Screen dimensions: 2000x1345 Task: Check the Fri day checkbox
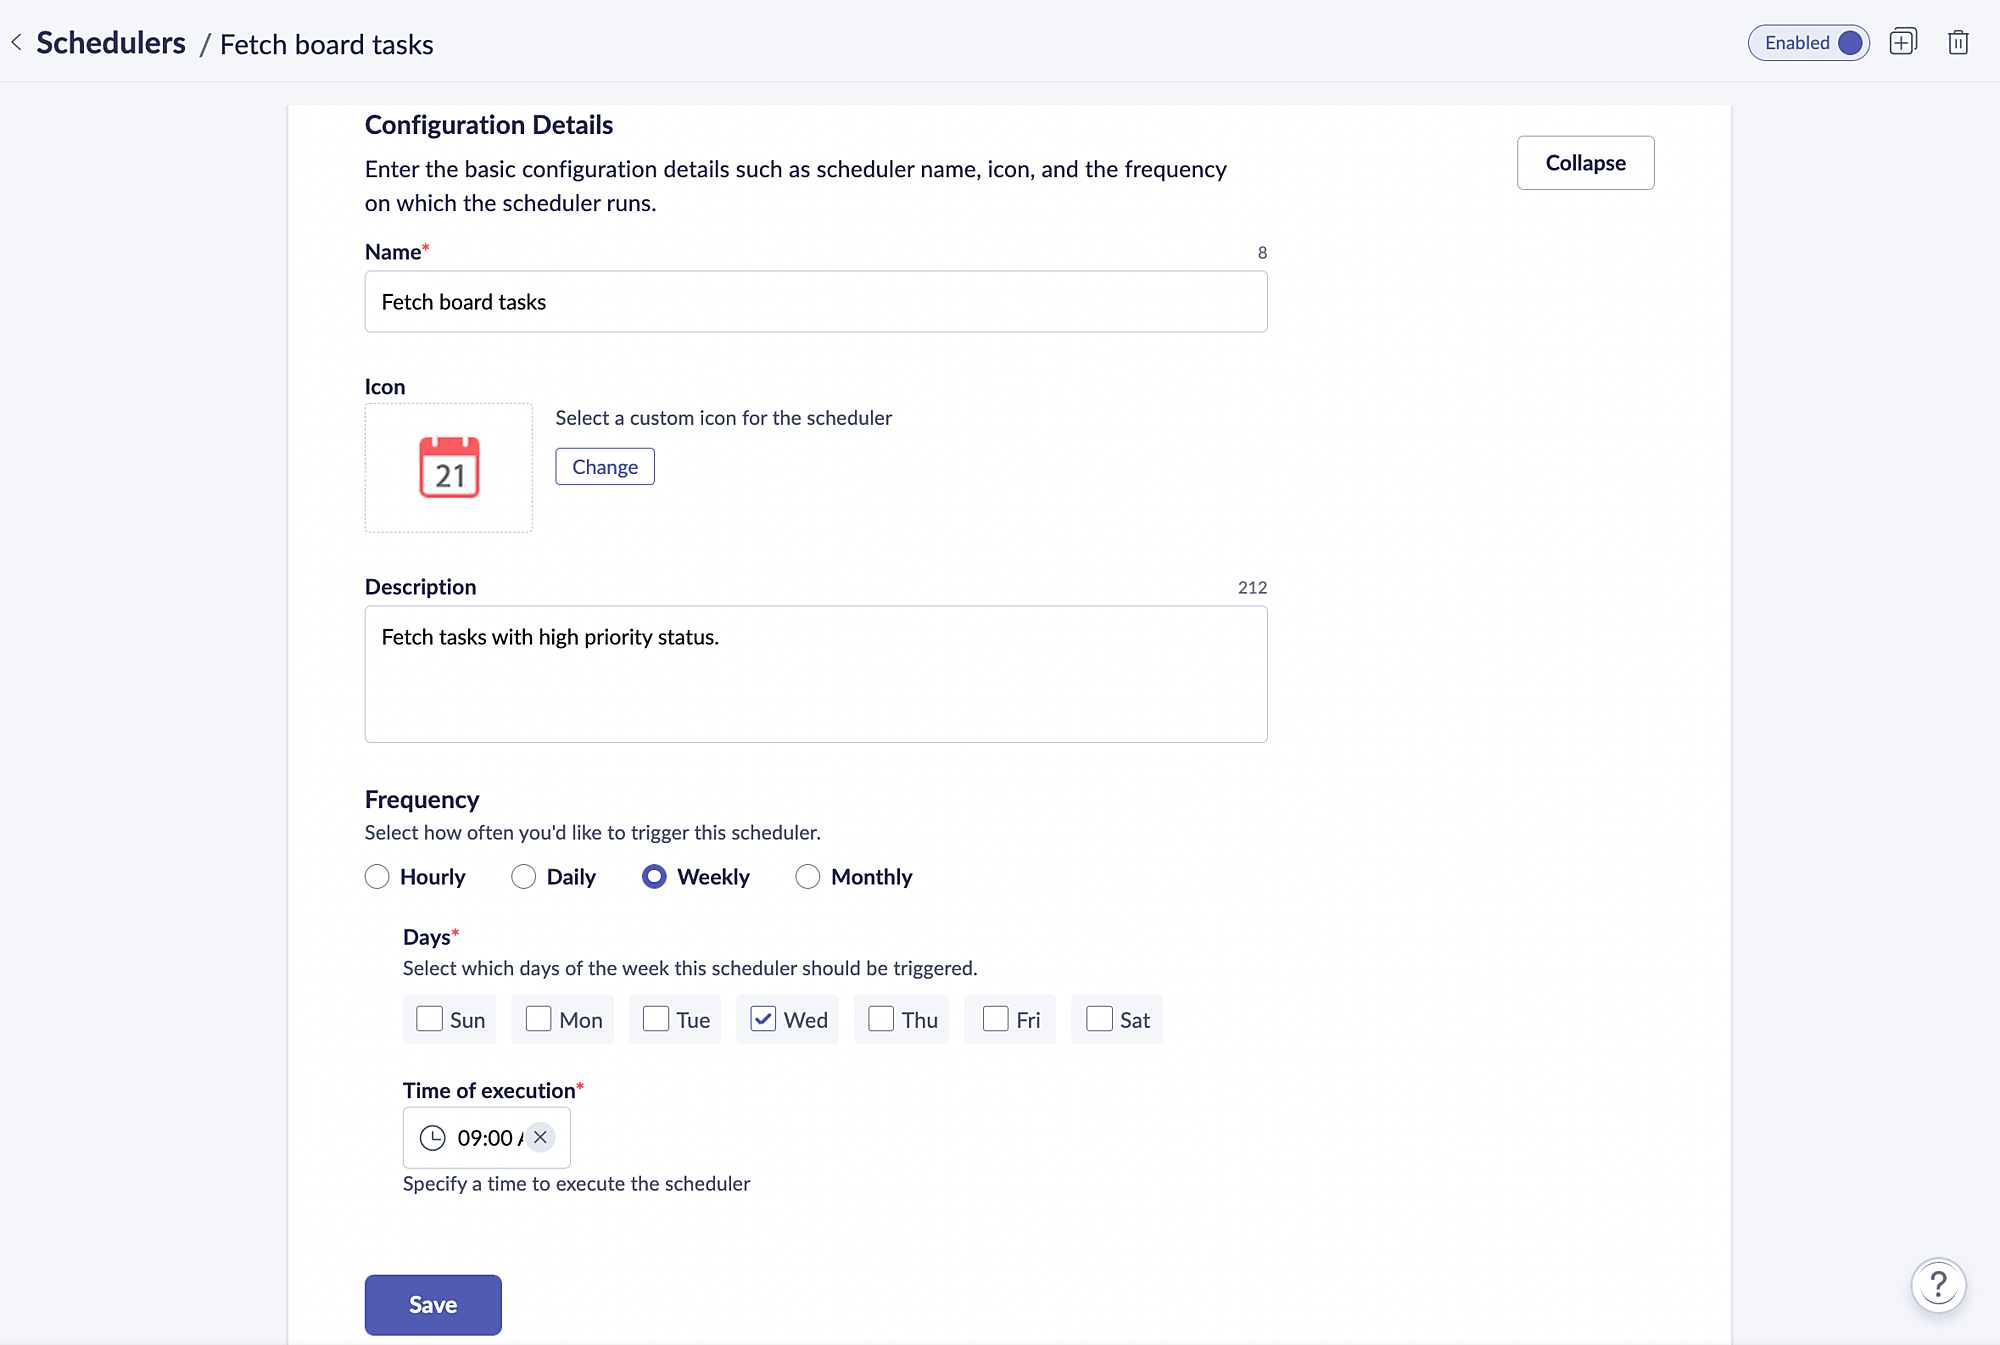[995, 1019]
